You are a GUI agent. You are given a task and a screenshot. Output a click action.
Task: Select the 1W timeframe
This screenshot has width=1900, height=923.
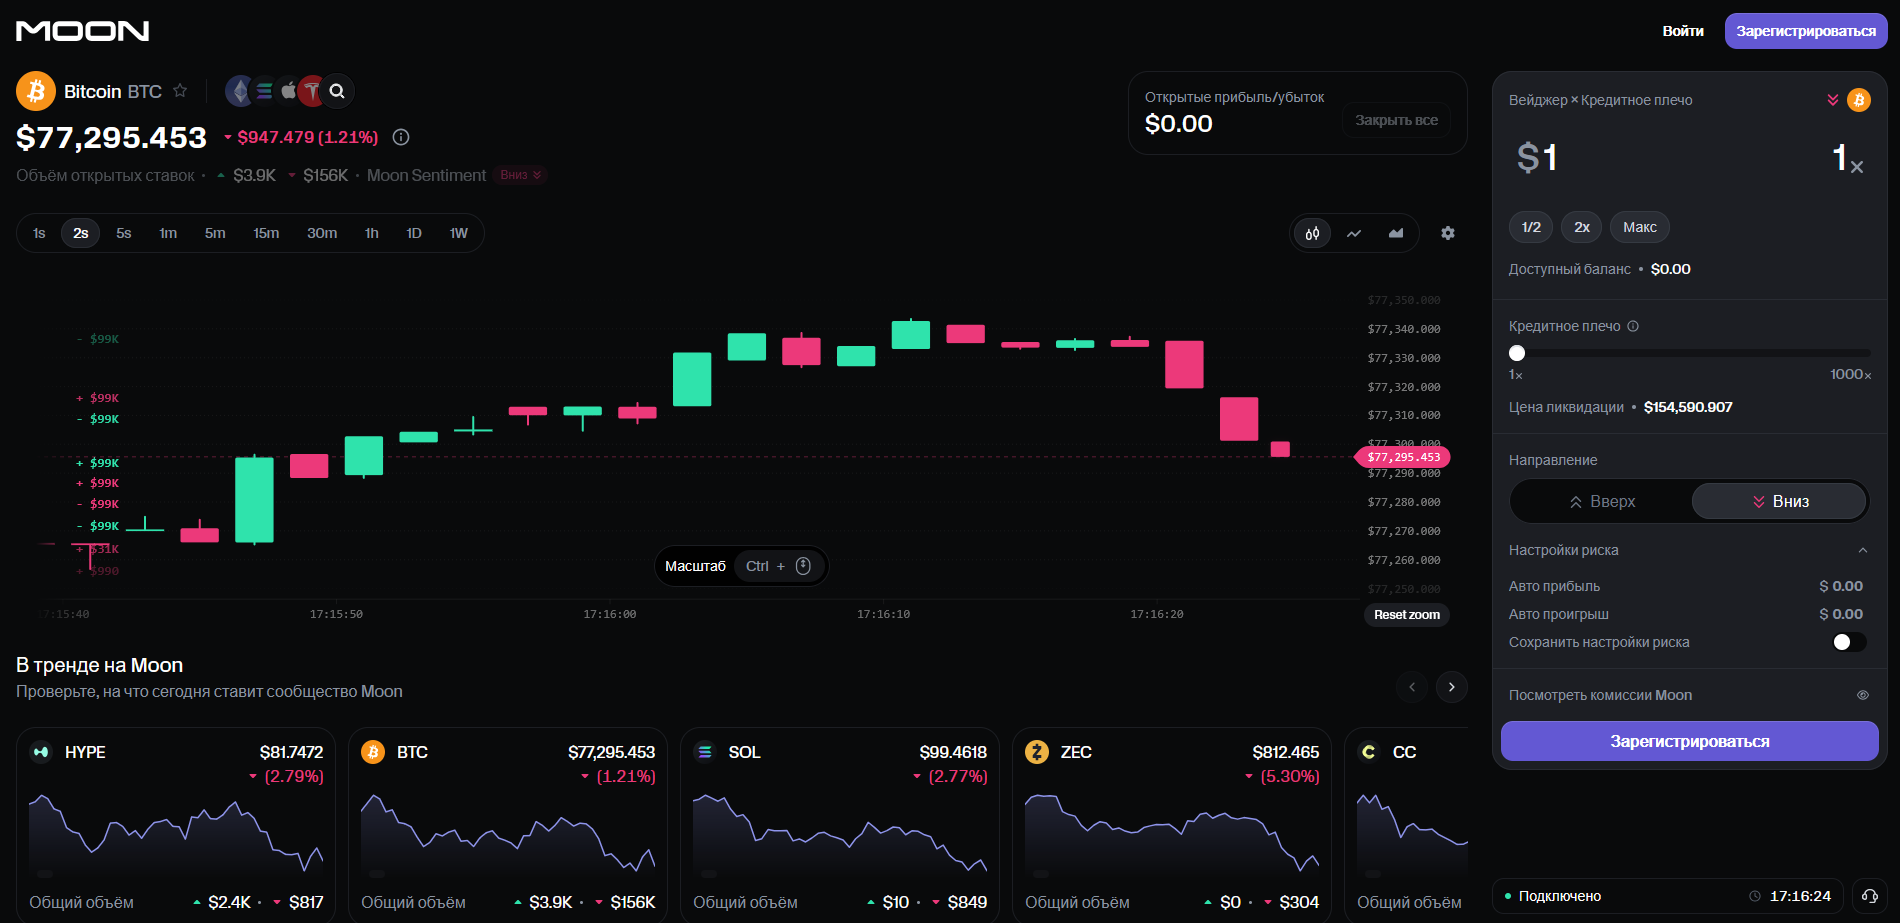pyautogui.click(x=459, y=233)
